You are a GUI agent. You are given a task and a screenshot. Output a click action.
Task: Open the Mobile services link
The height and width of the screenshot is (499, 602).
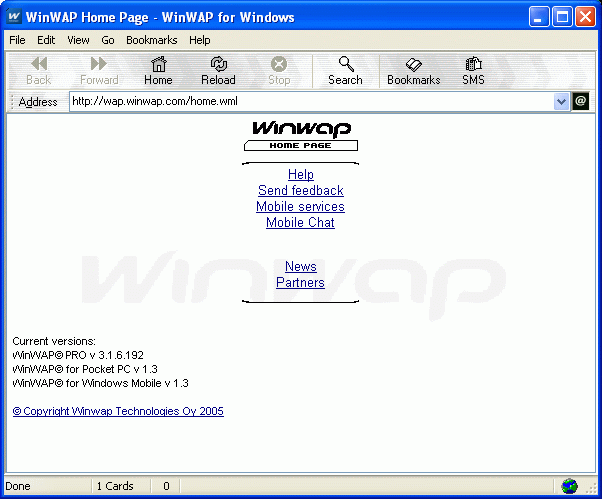[x=300, y=207]
